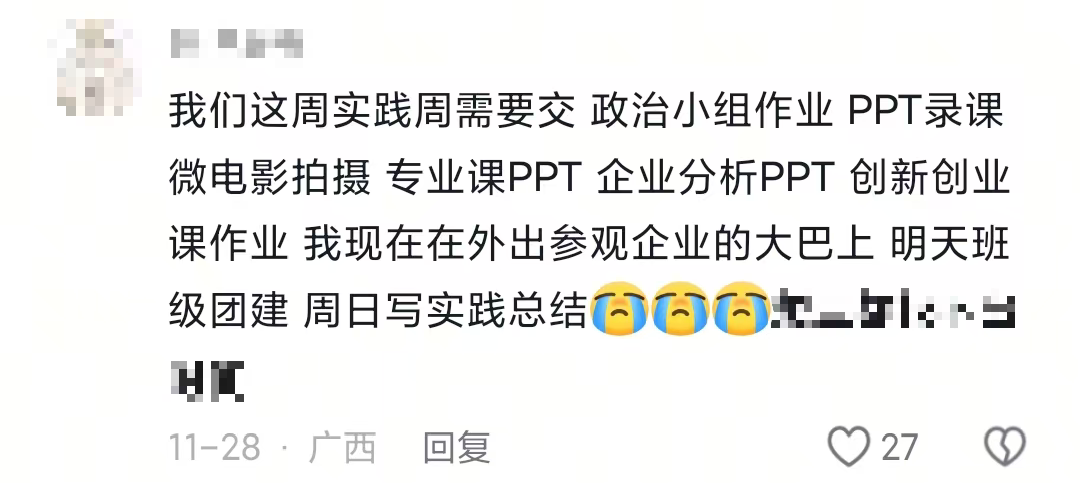Open the blurred username above the comment
The width and height of the screenshot is (1080, 483).
(x=237, y=42)
